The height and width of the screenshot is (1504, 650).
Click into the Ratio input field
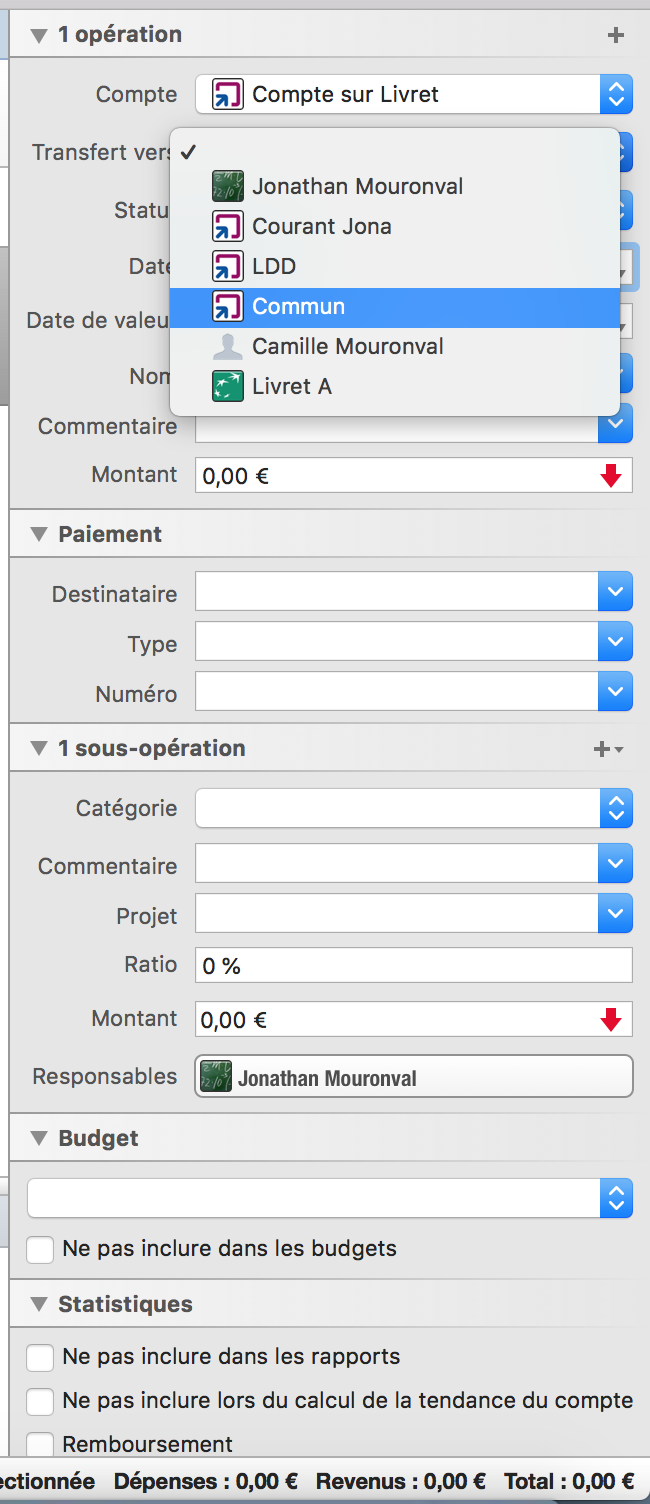[x=414, y=966]
